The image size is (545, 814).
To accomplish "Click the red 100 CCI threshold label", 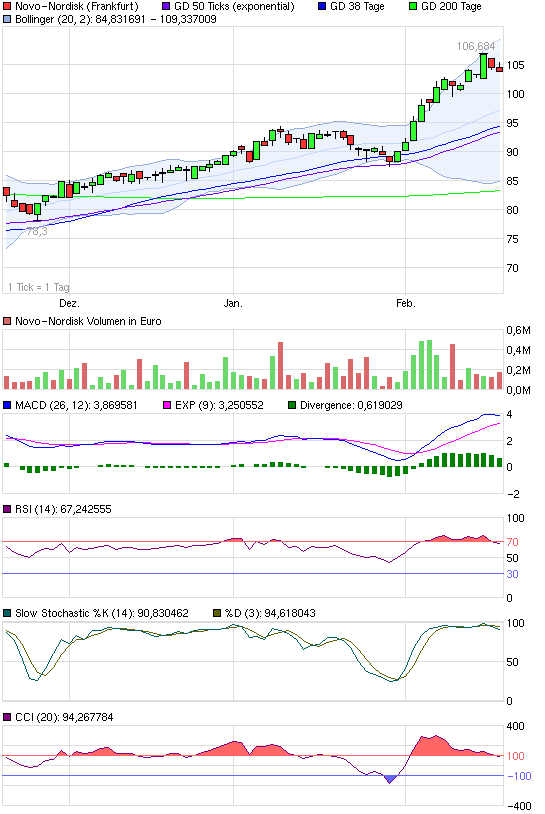I will pyautogui.click(x=515, y=756).
